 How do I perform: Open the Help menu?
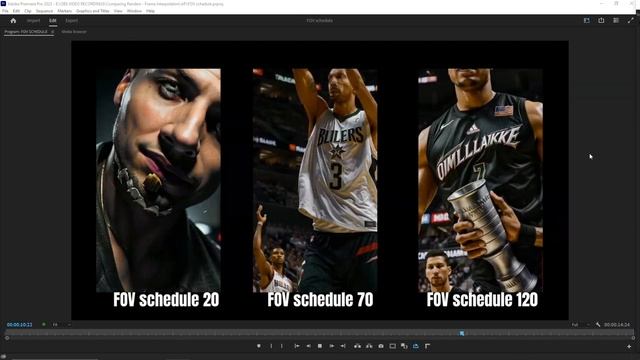pyautogui.click(x=150, y=11)
